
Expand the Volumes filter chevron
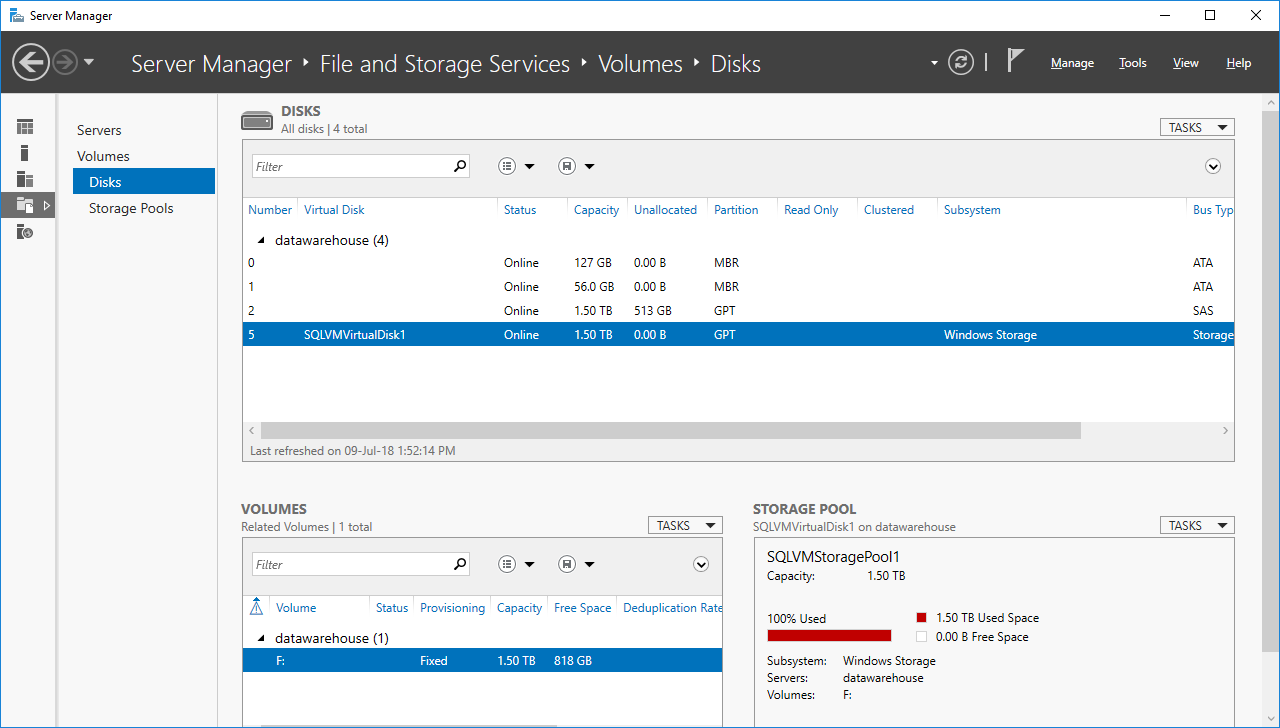701,565
